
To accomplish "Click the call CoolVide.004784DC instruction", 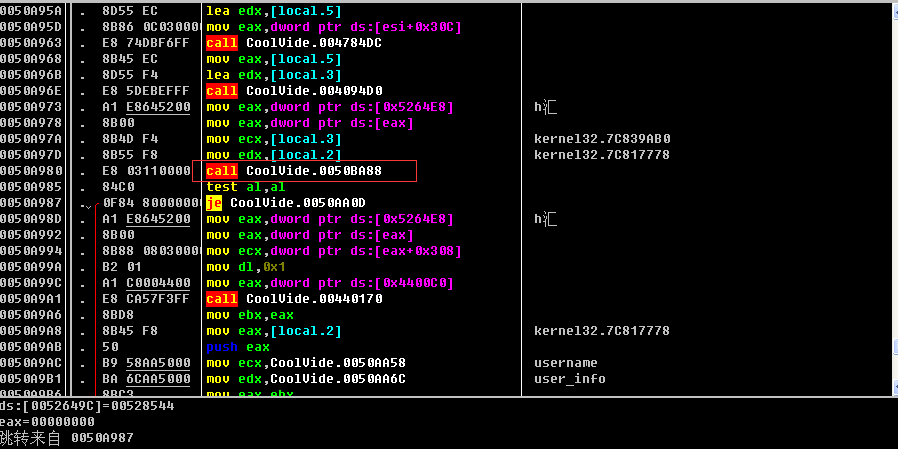I will click(294, 43).
